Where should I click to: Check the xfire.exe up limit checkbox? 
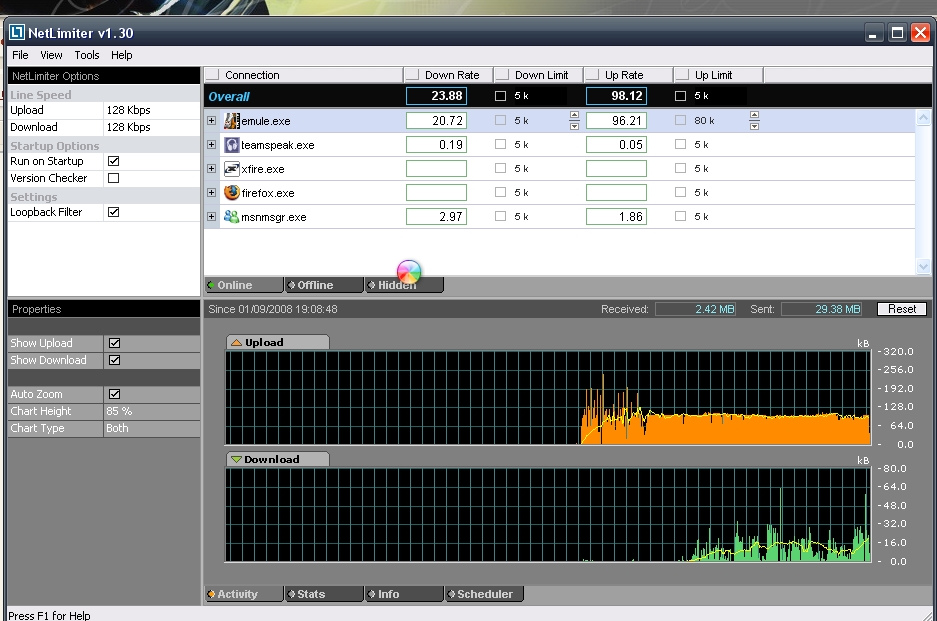pos(681,168)
